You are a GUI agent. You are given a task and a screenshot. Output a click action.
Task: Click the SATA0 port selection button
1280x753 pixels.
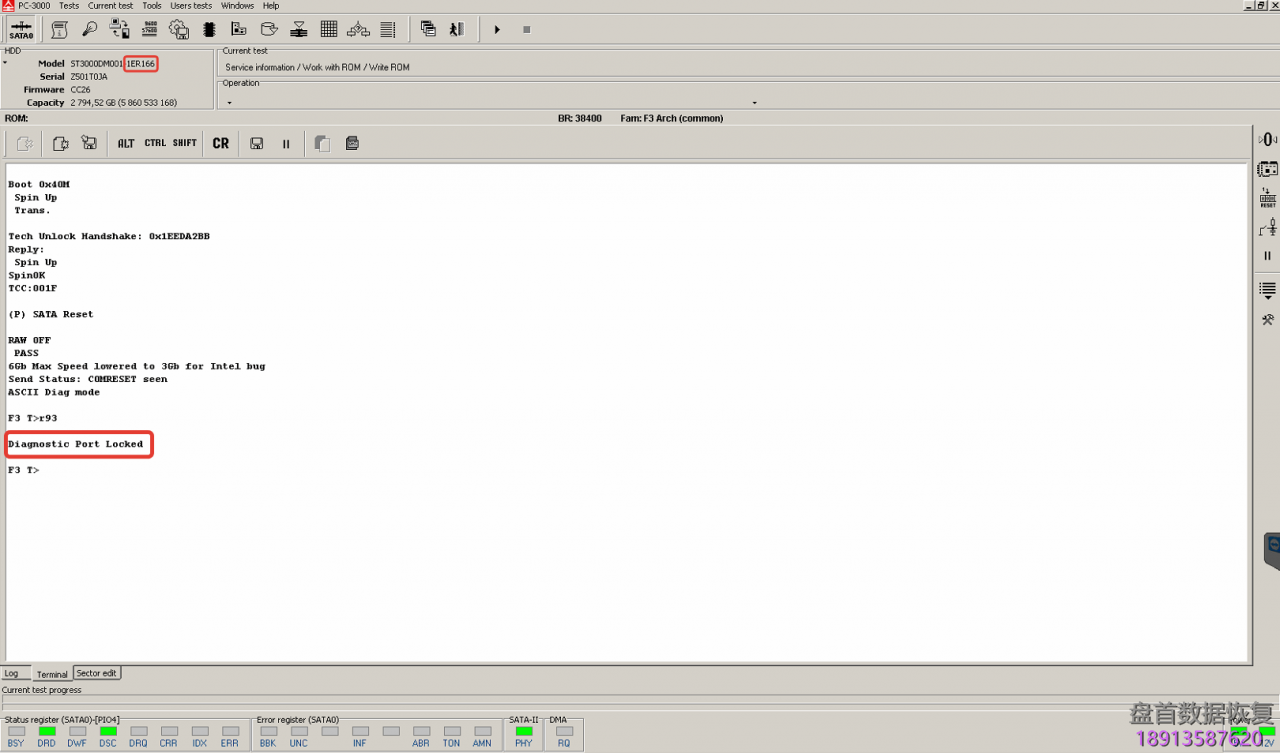[x=21, y=30]
